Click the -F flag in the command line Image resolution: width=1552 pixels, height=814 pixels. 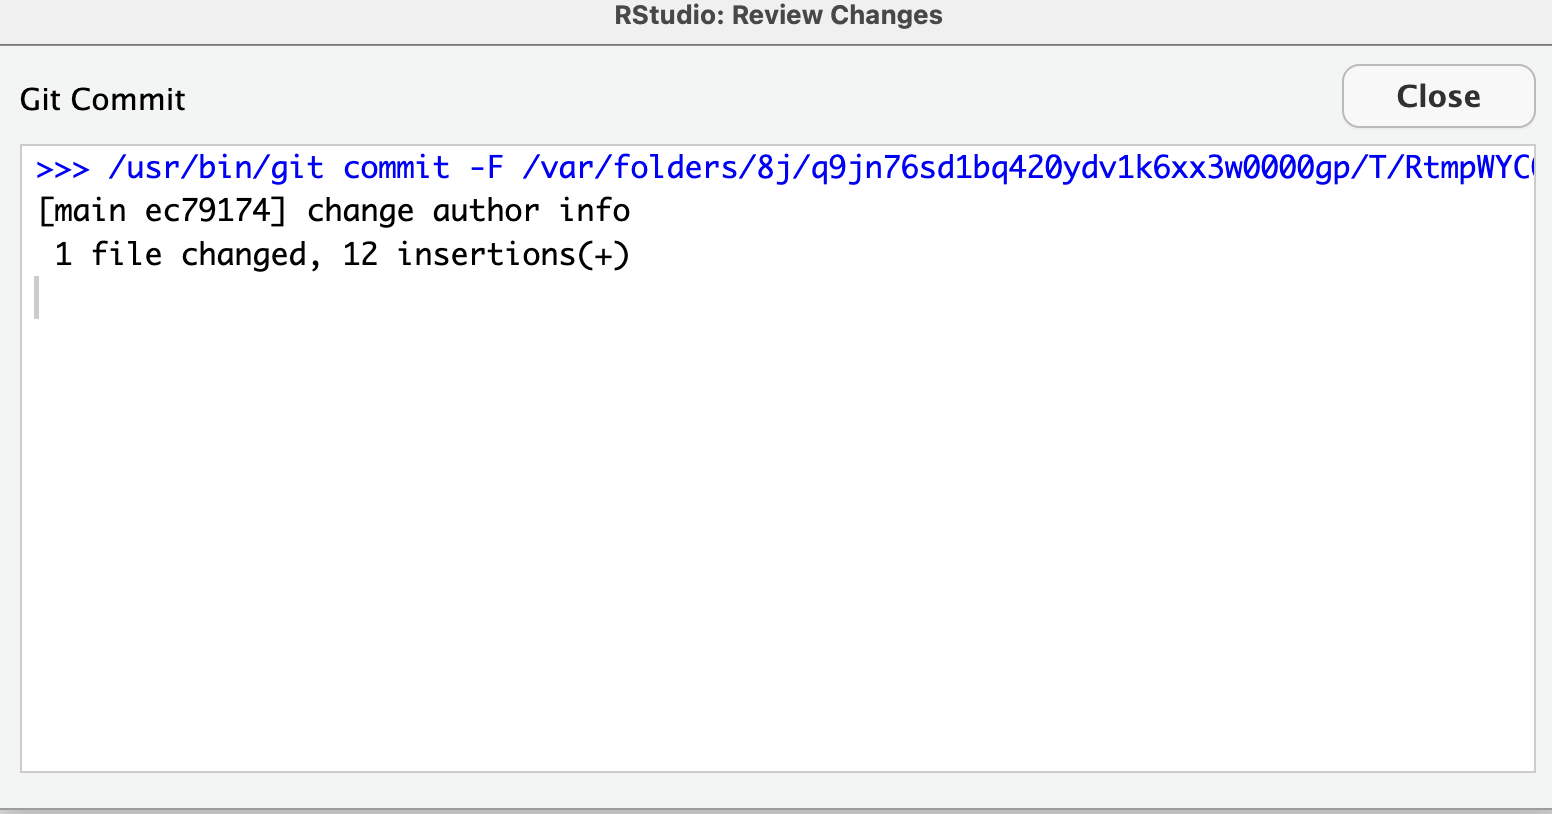coord(486,167)
